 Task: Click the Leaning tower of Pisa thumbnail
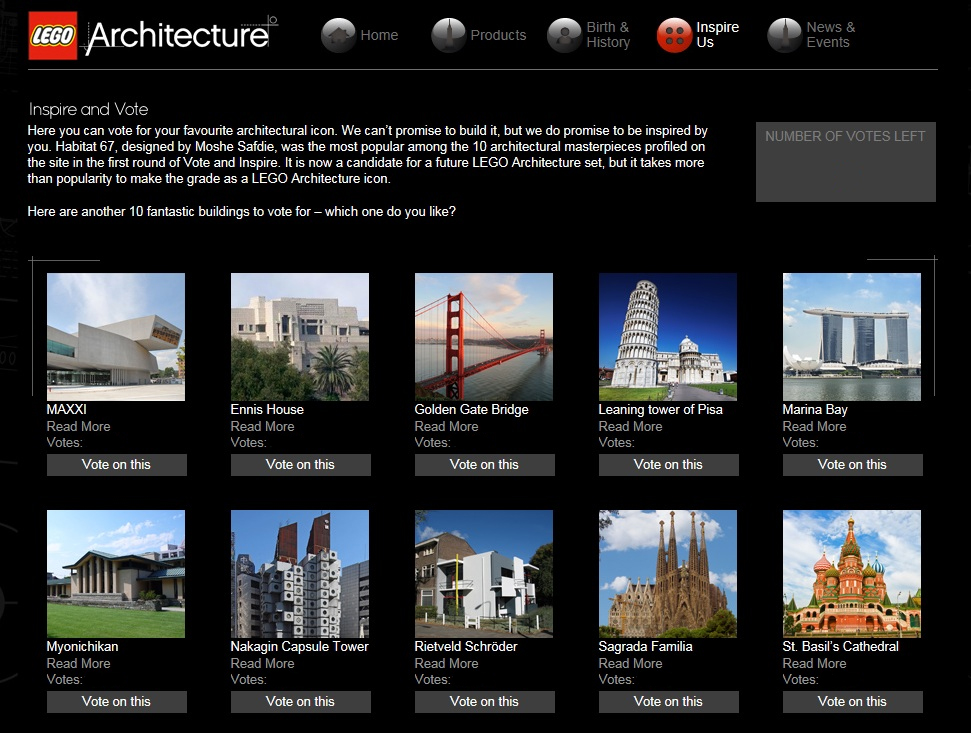click(x=667, y=336)
